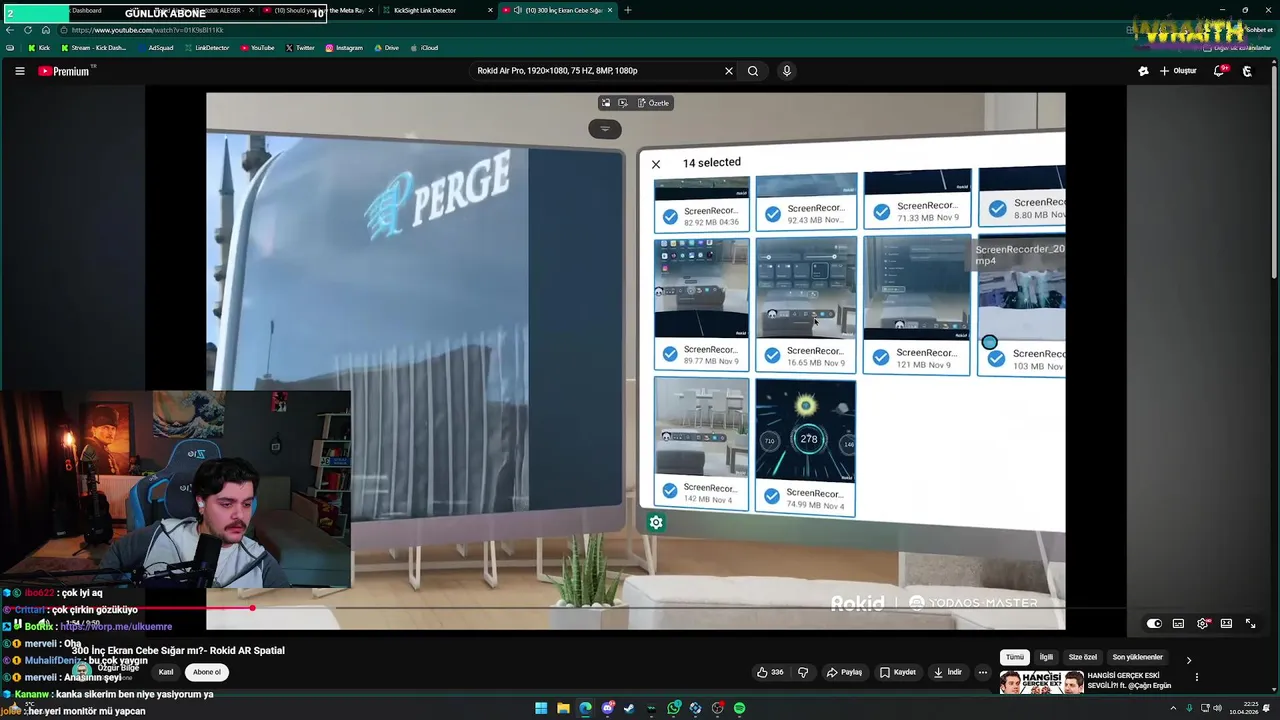Uncheck the 16.65 MB ScreenRecorder file
The width and height of the screenshot is (1280, 720).
pos(772,355)
